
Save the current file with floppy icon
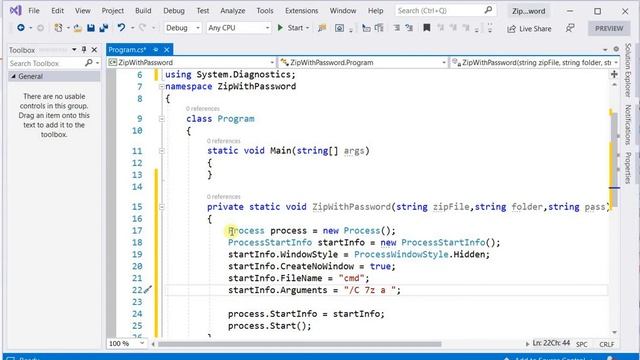point(91,28)
